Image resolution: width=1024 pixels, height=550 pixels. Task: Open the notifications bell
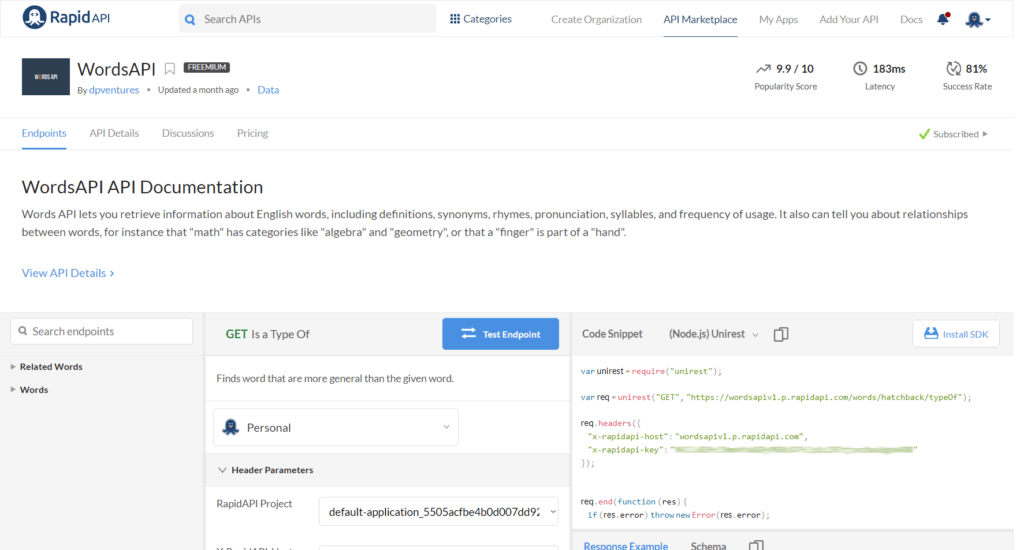[x=942, y=19]
